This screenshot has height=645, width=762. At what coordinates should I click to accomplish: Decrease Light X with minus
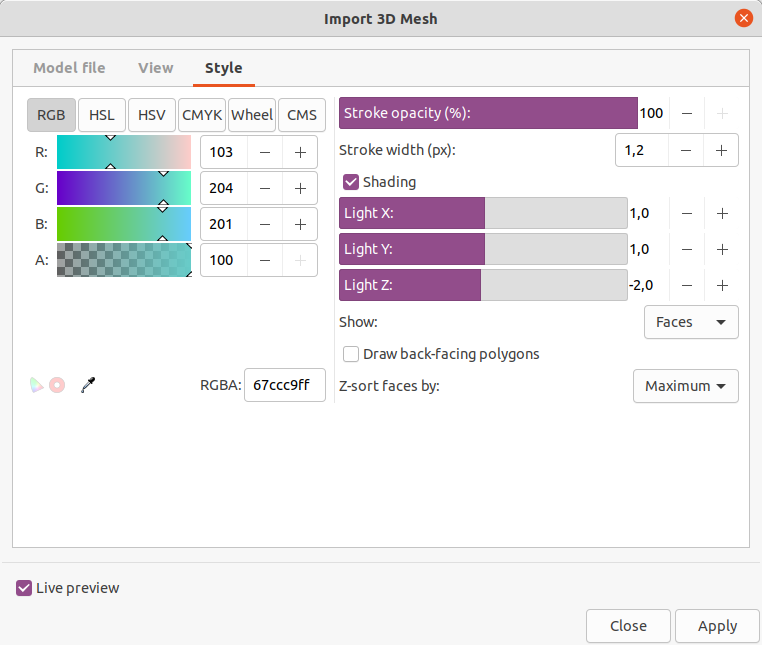click(x=687, y=213)
